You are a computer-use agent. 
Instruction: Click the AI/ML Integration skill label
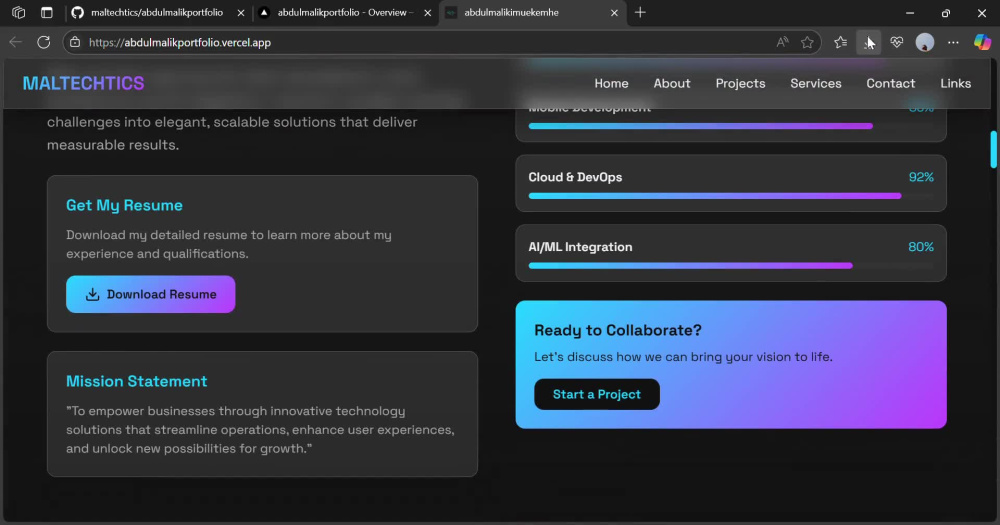pyautogui.click(x=580, y=247)
